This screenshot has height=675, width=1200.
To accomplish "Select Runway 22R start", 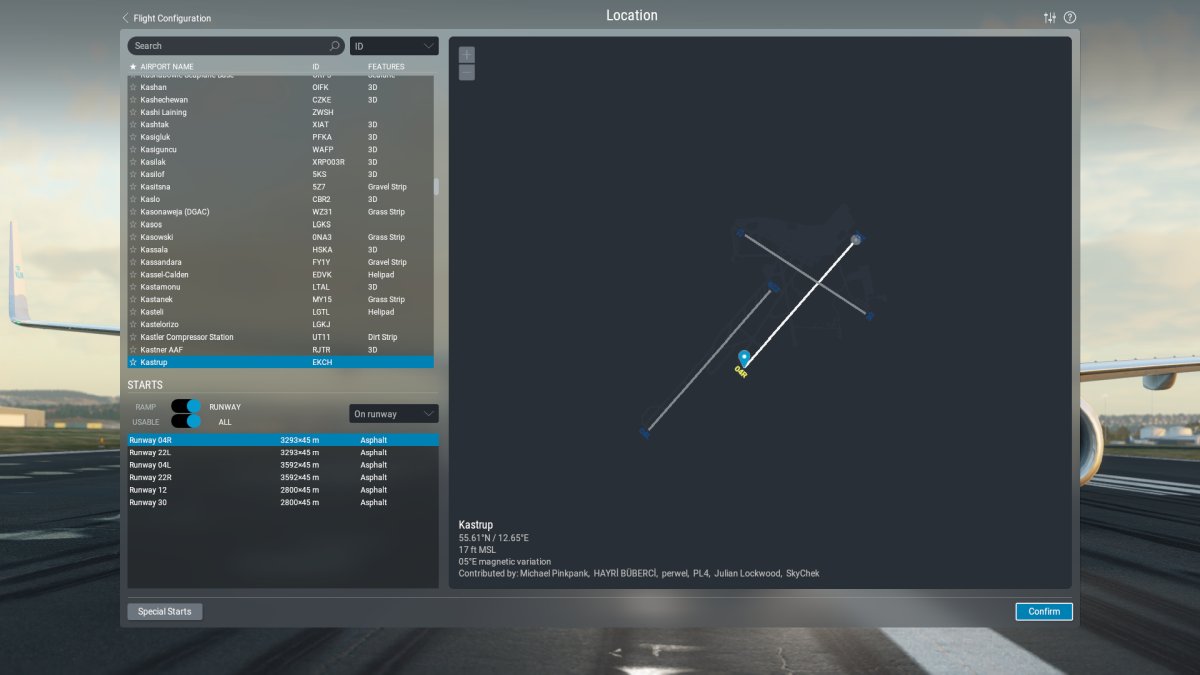I will point(282,477).
